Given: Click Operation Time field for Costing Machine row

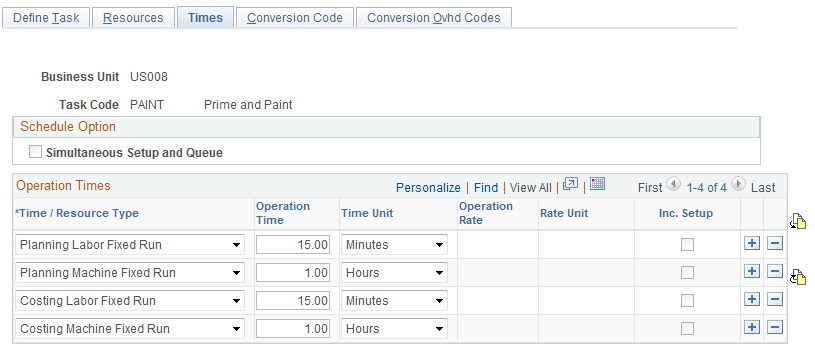Looking at the screenshot, I should click(293, 329).
